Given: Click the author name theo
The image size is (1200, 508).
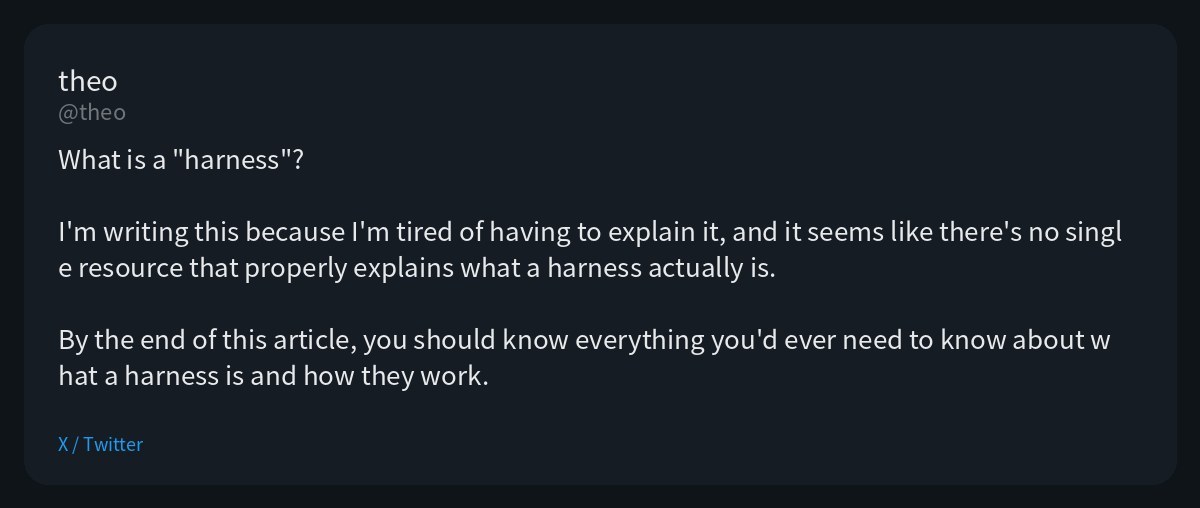Looking at the screenshot, I should [x=88, y=81].
